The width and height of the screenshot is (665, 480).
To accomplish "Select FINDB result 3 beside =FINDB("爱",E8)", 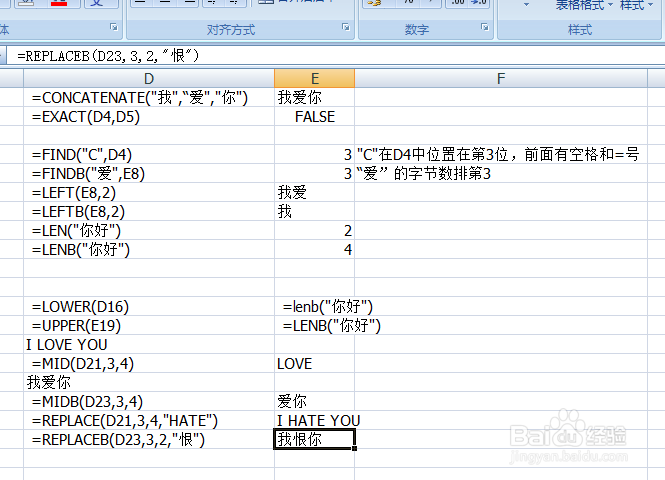I will (314, 174).
